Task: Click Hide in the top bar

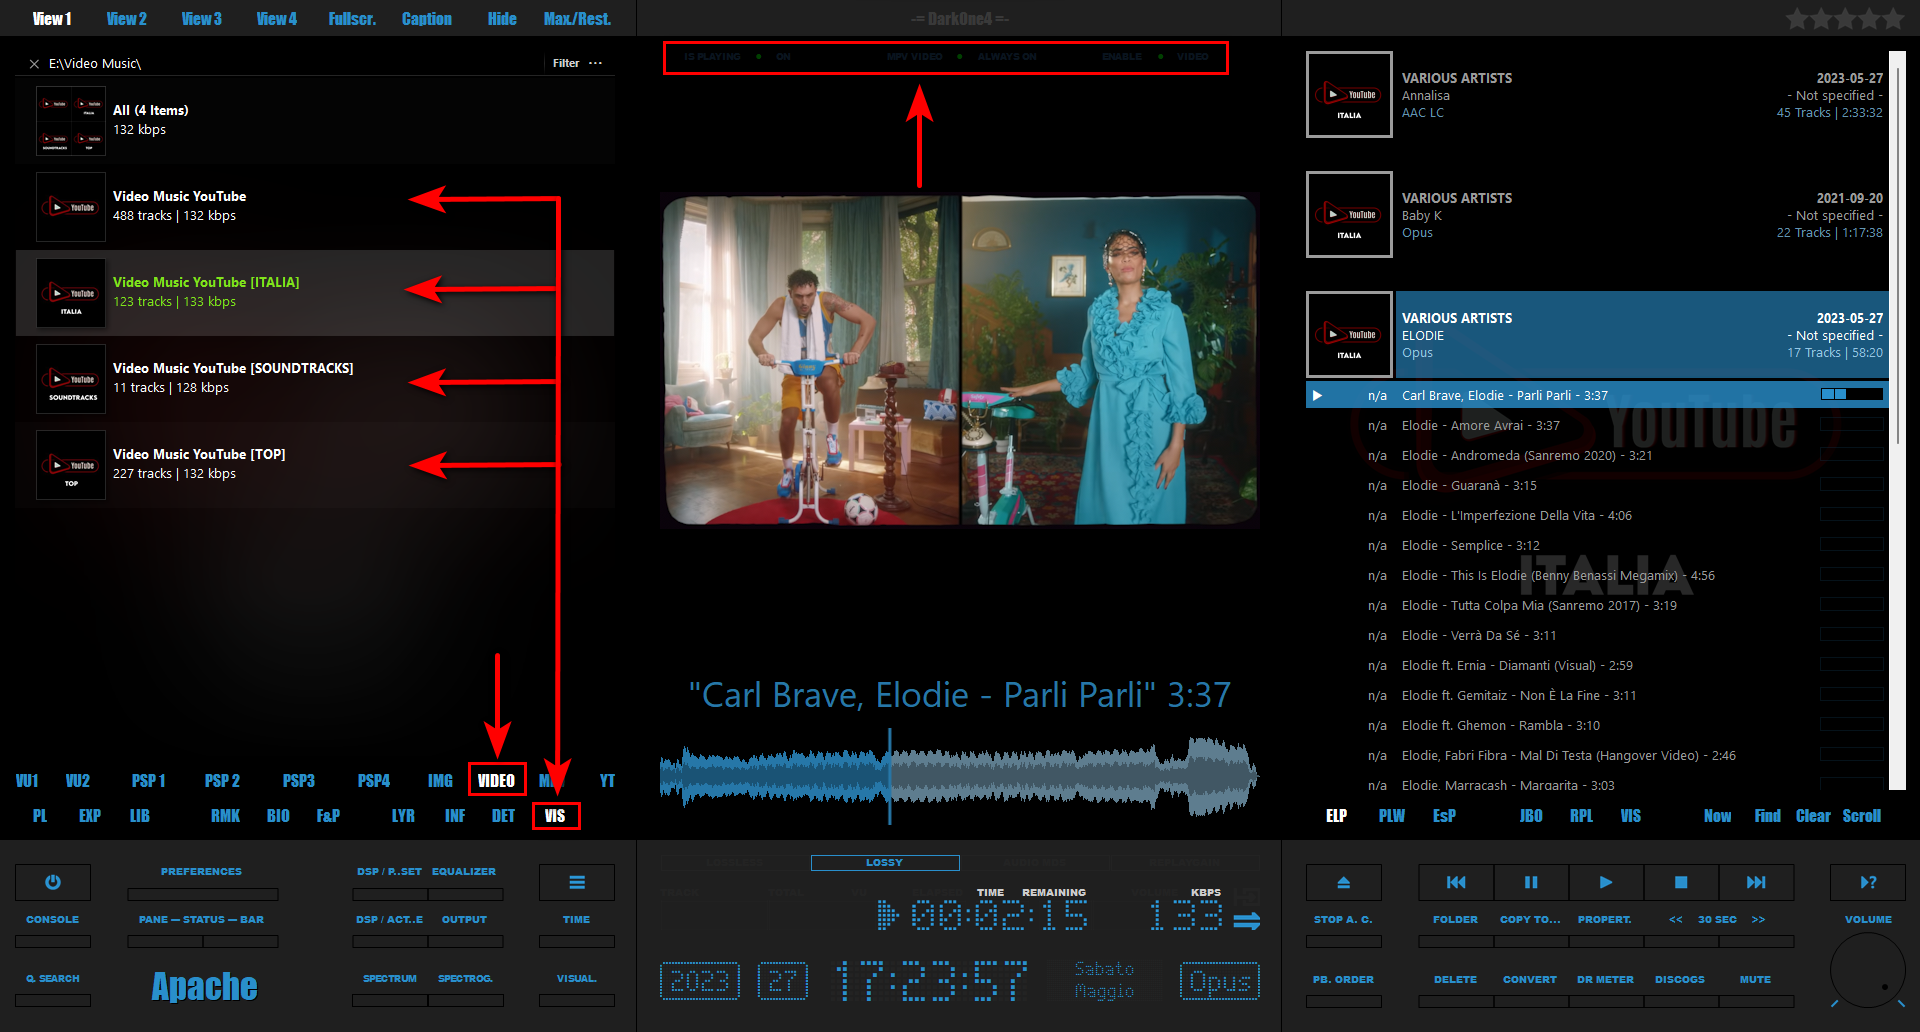Action: point(502,19)
